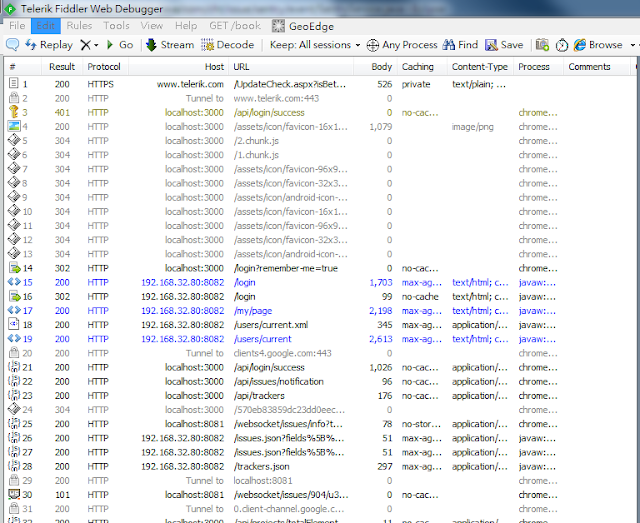Open the File menu
This screenshot has width=640, height=523.
17,26
